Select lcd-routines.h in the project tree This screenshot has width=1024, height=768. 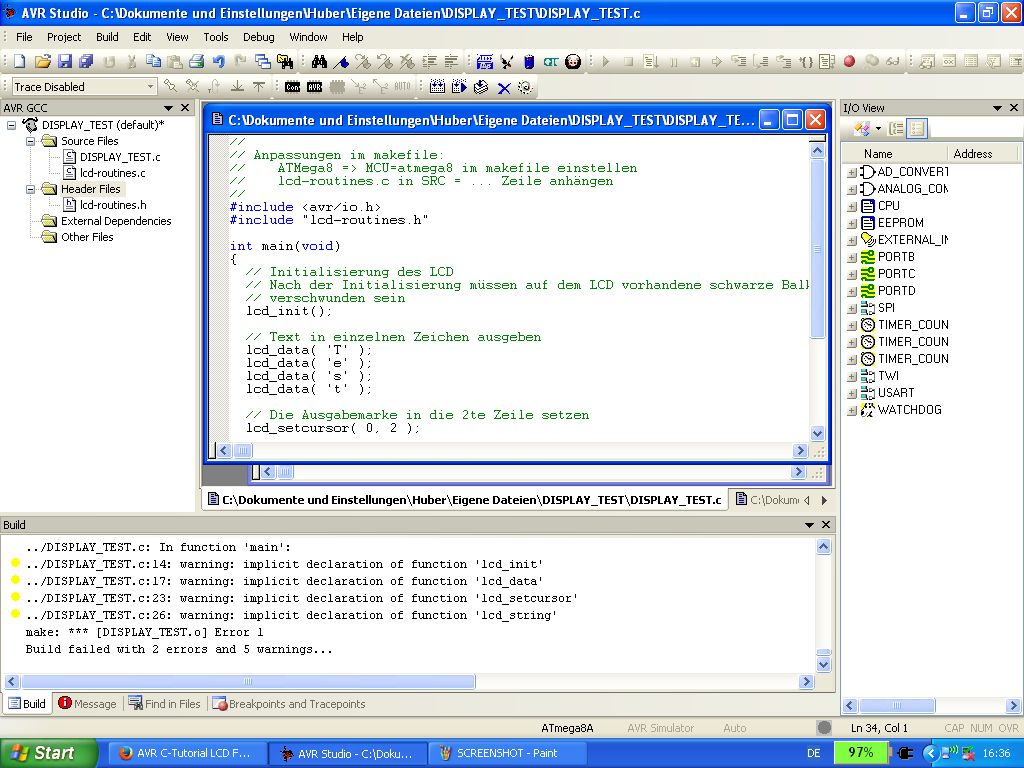pyautogui.click(x=113, y=205)
